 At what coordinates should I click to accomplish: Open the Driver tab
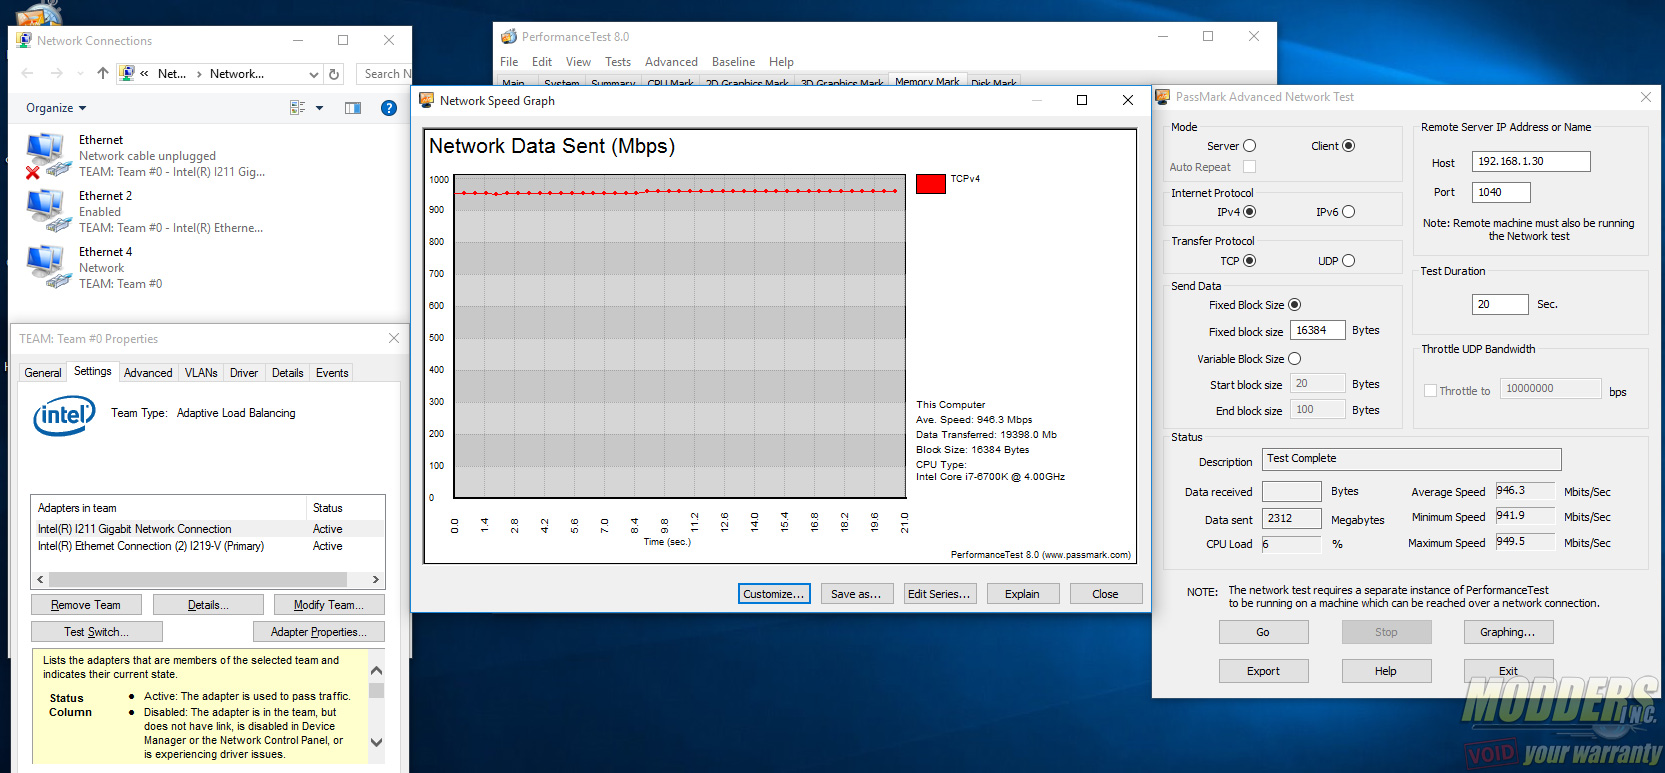(244, 373)
